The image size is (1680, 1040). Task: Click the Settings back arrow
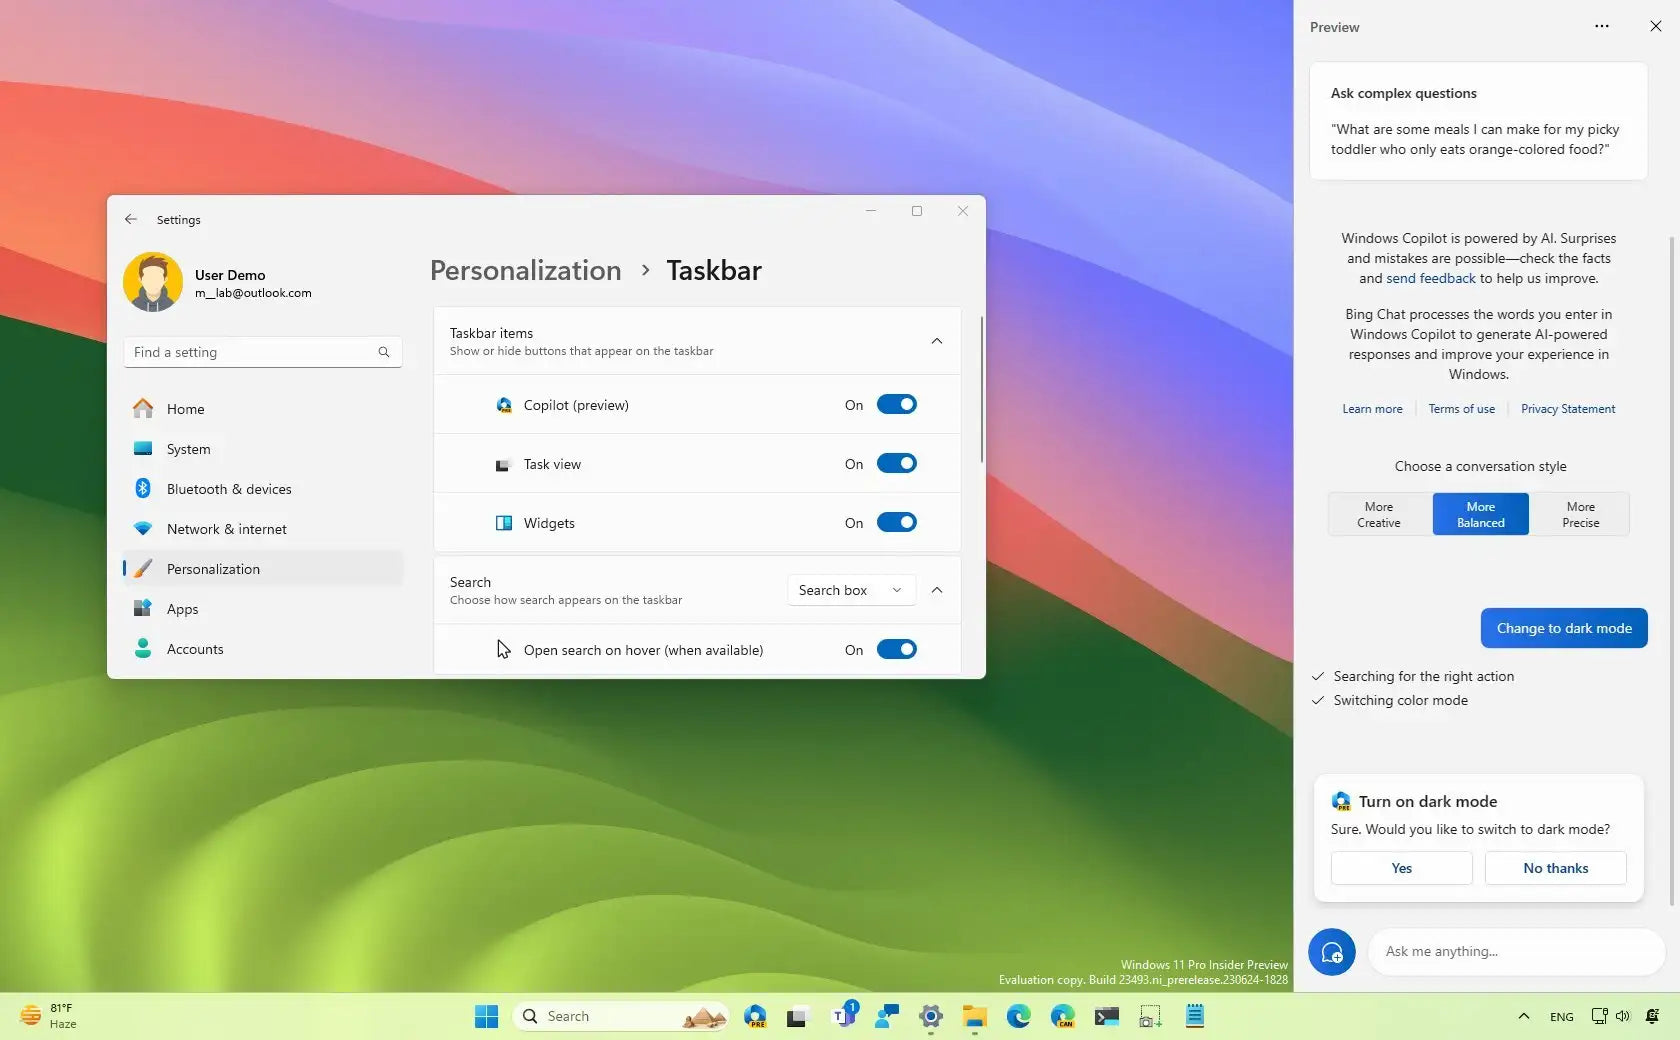[x=131, y=219]
